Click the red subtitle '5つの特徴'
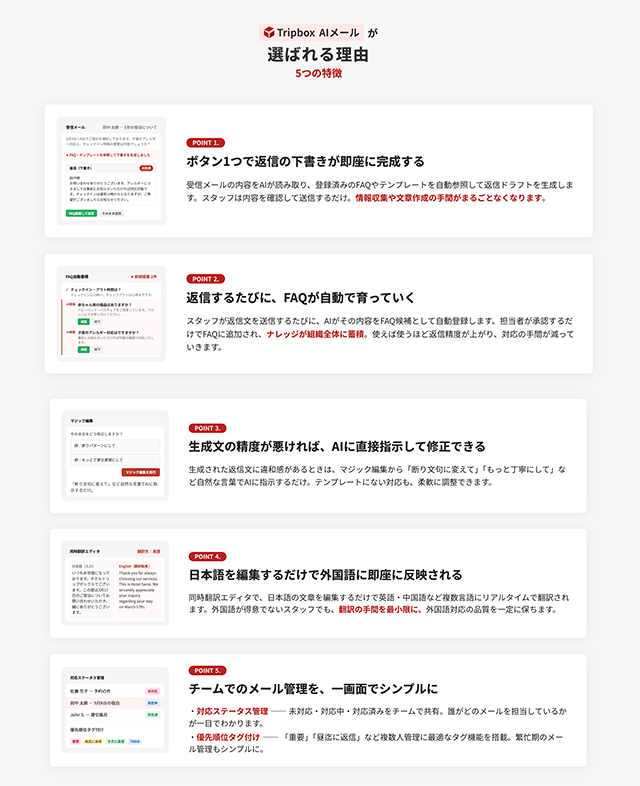 tap(318, 73)
